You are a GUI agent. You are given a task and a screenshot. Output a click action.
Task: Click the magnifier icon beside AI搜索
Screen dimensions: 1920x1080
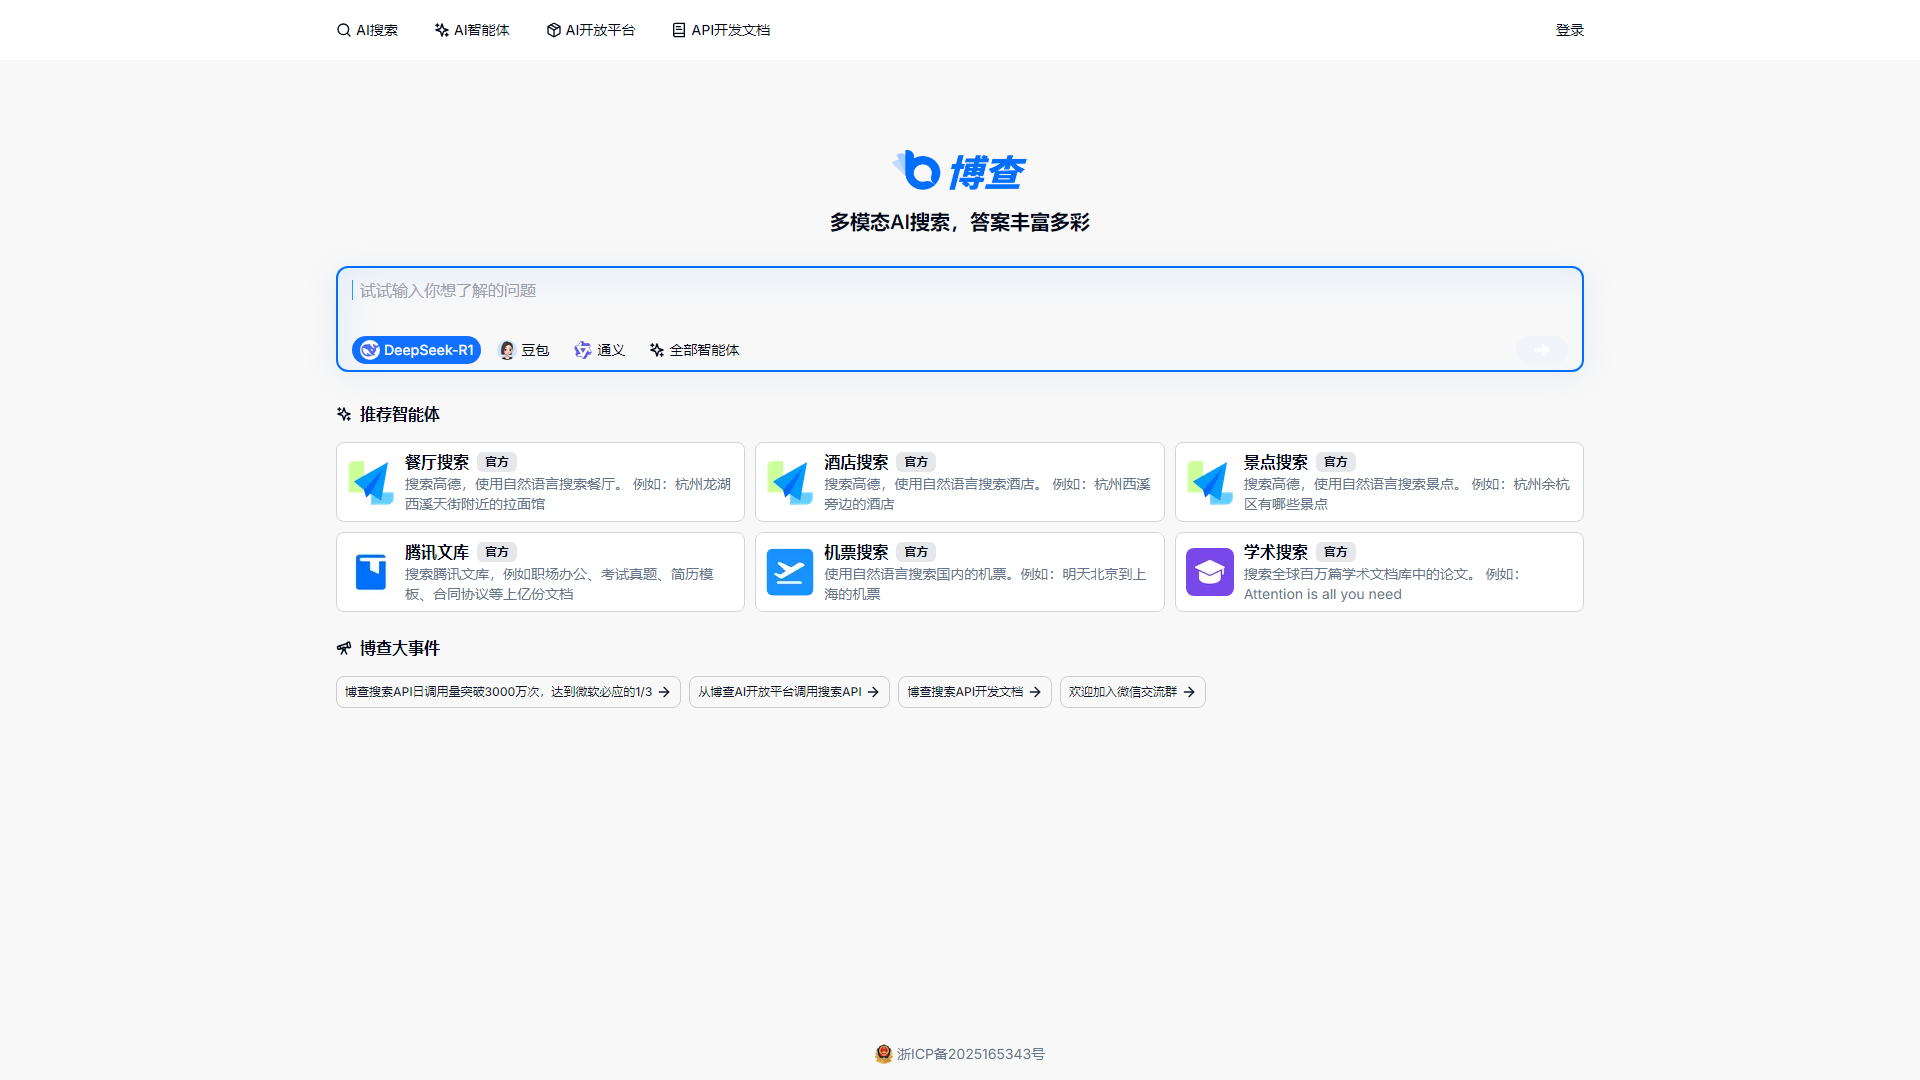click(x=344, y=30)
